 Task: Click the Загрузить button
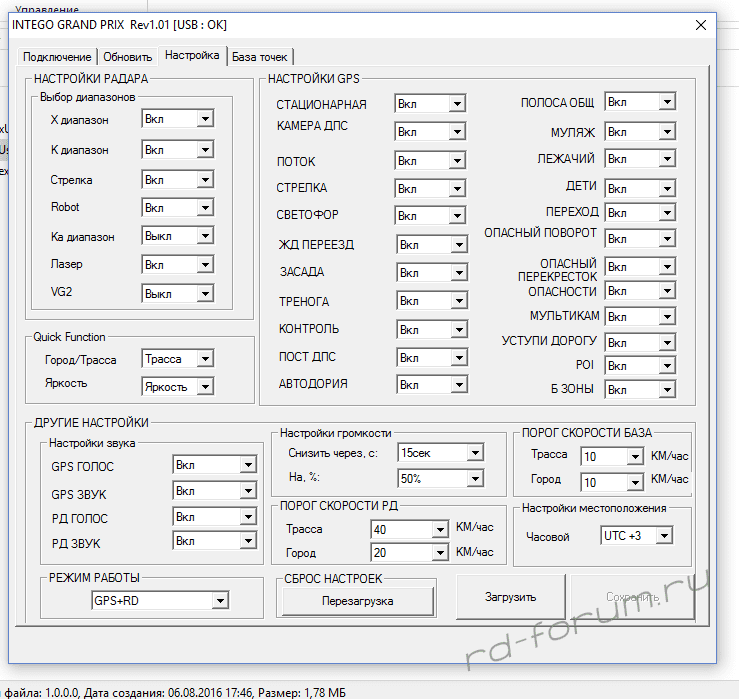[x=511, y=597]
